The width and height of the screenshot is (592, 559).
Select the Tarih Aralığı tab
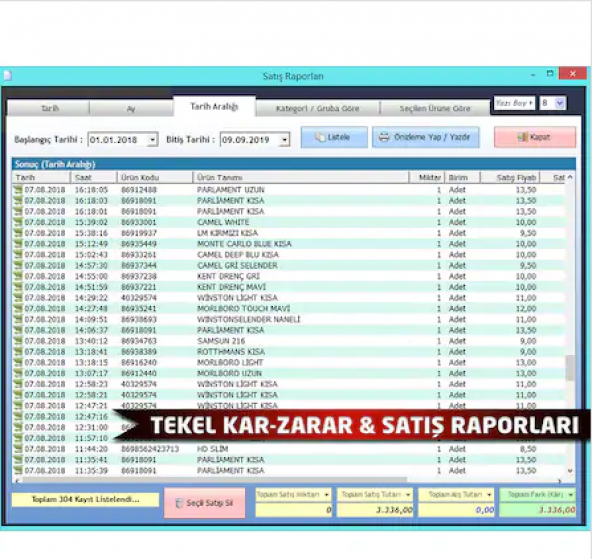[x=214, y=107]
